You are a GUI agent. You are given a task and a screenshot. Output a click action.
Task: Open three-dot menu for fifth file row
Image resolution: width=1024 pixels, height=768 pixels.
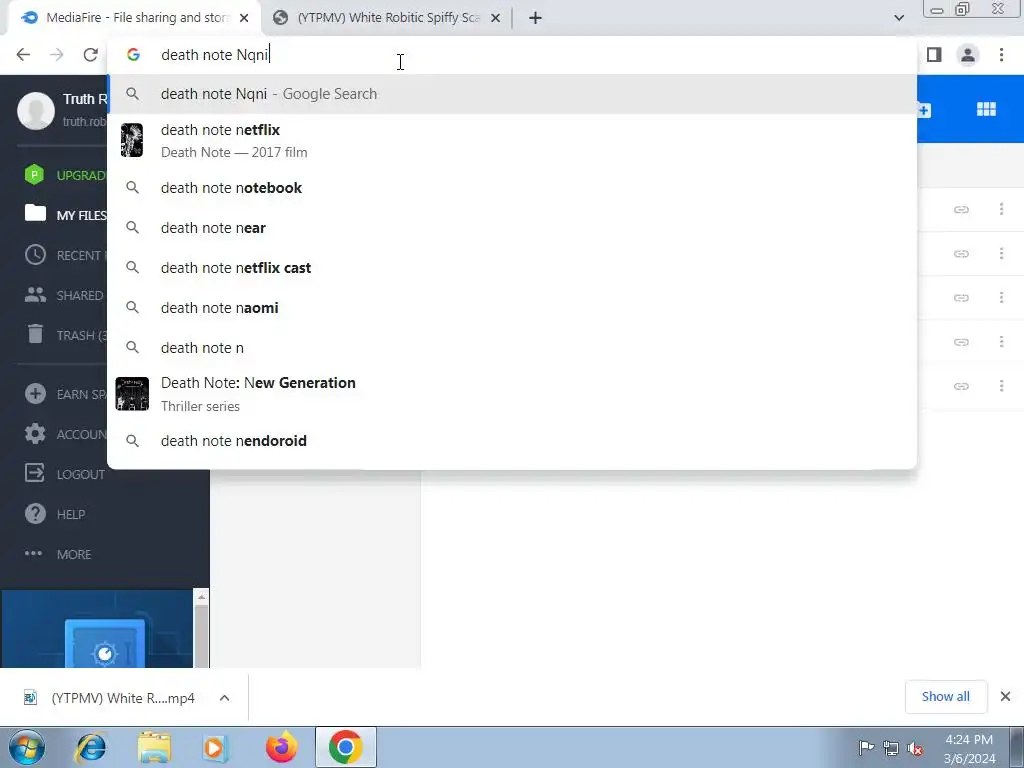[x=1001, y=386]
